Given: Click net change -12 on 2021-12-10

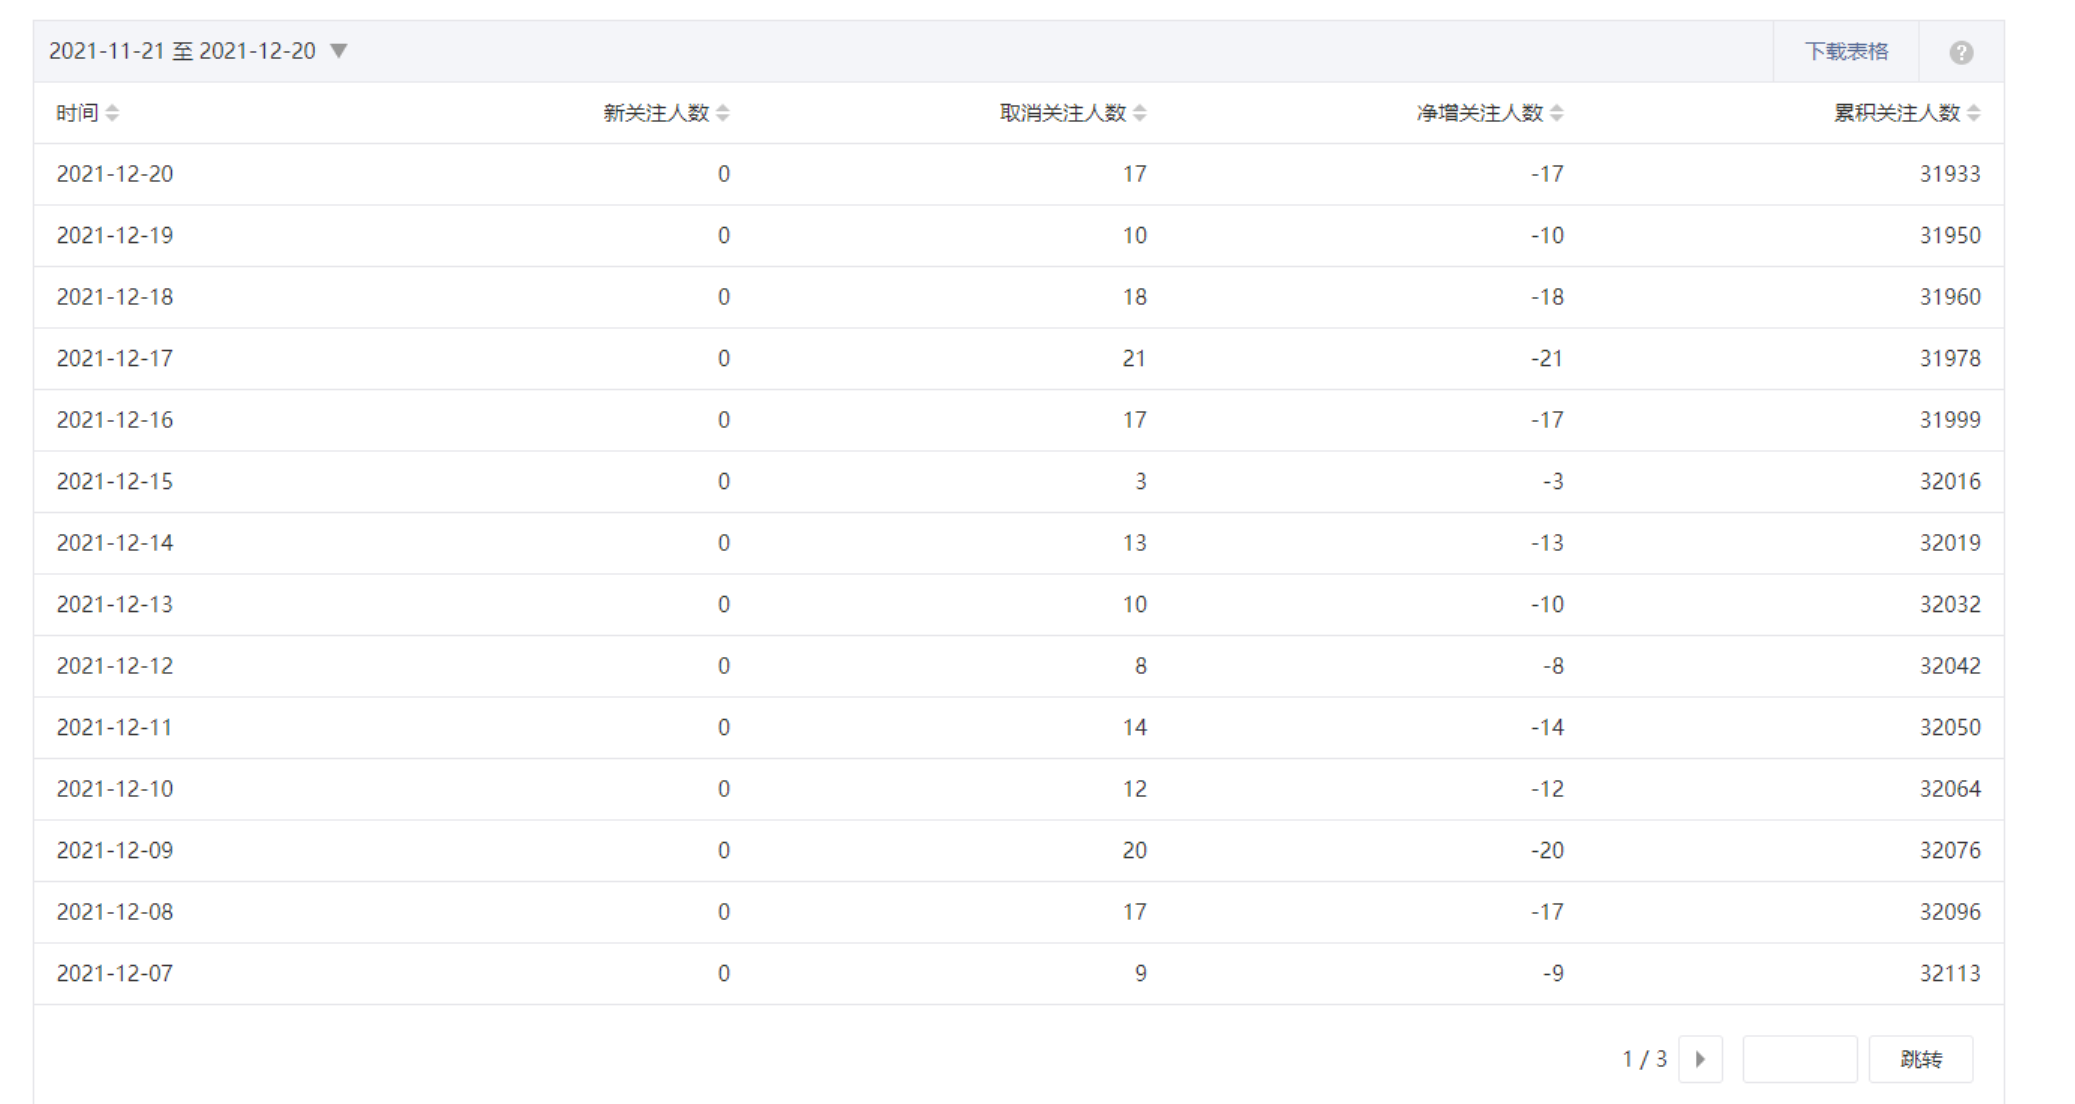Looking at the screenshot, I should point(1547,789).
